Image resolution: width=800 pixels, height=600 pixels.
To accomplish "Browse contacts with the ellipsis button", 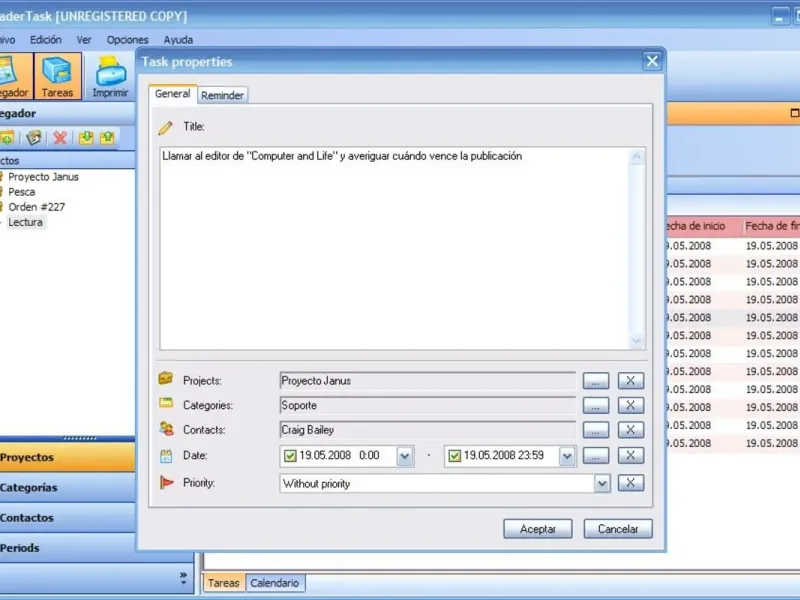I will point(596,430).
